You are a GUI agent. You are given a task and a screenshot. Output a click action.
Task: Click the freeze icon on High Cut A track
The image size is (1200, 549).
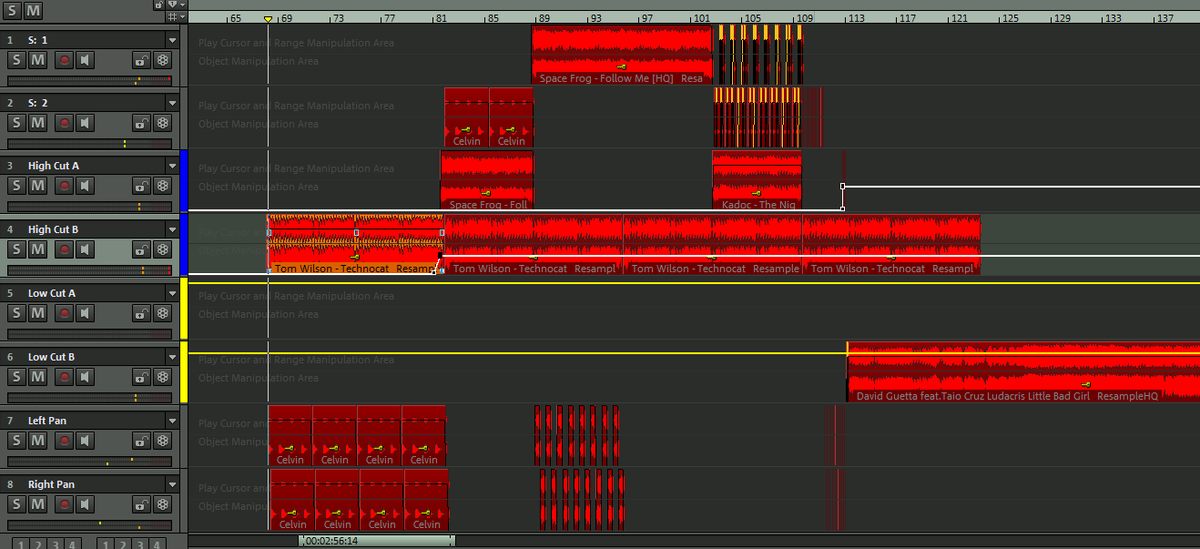(x=162, y=186)
